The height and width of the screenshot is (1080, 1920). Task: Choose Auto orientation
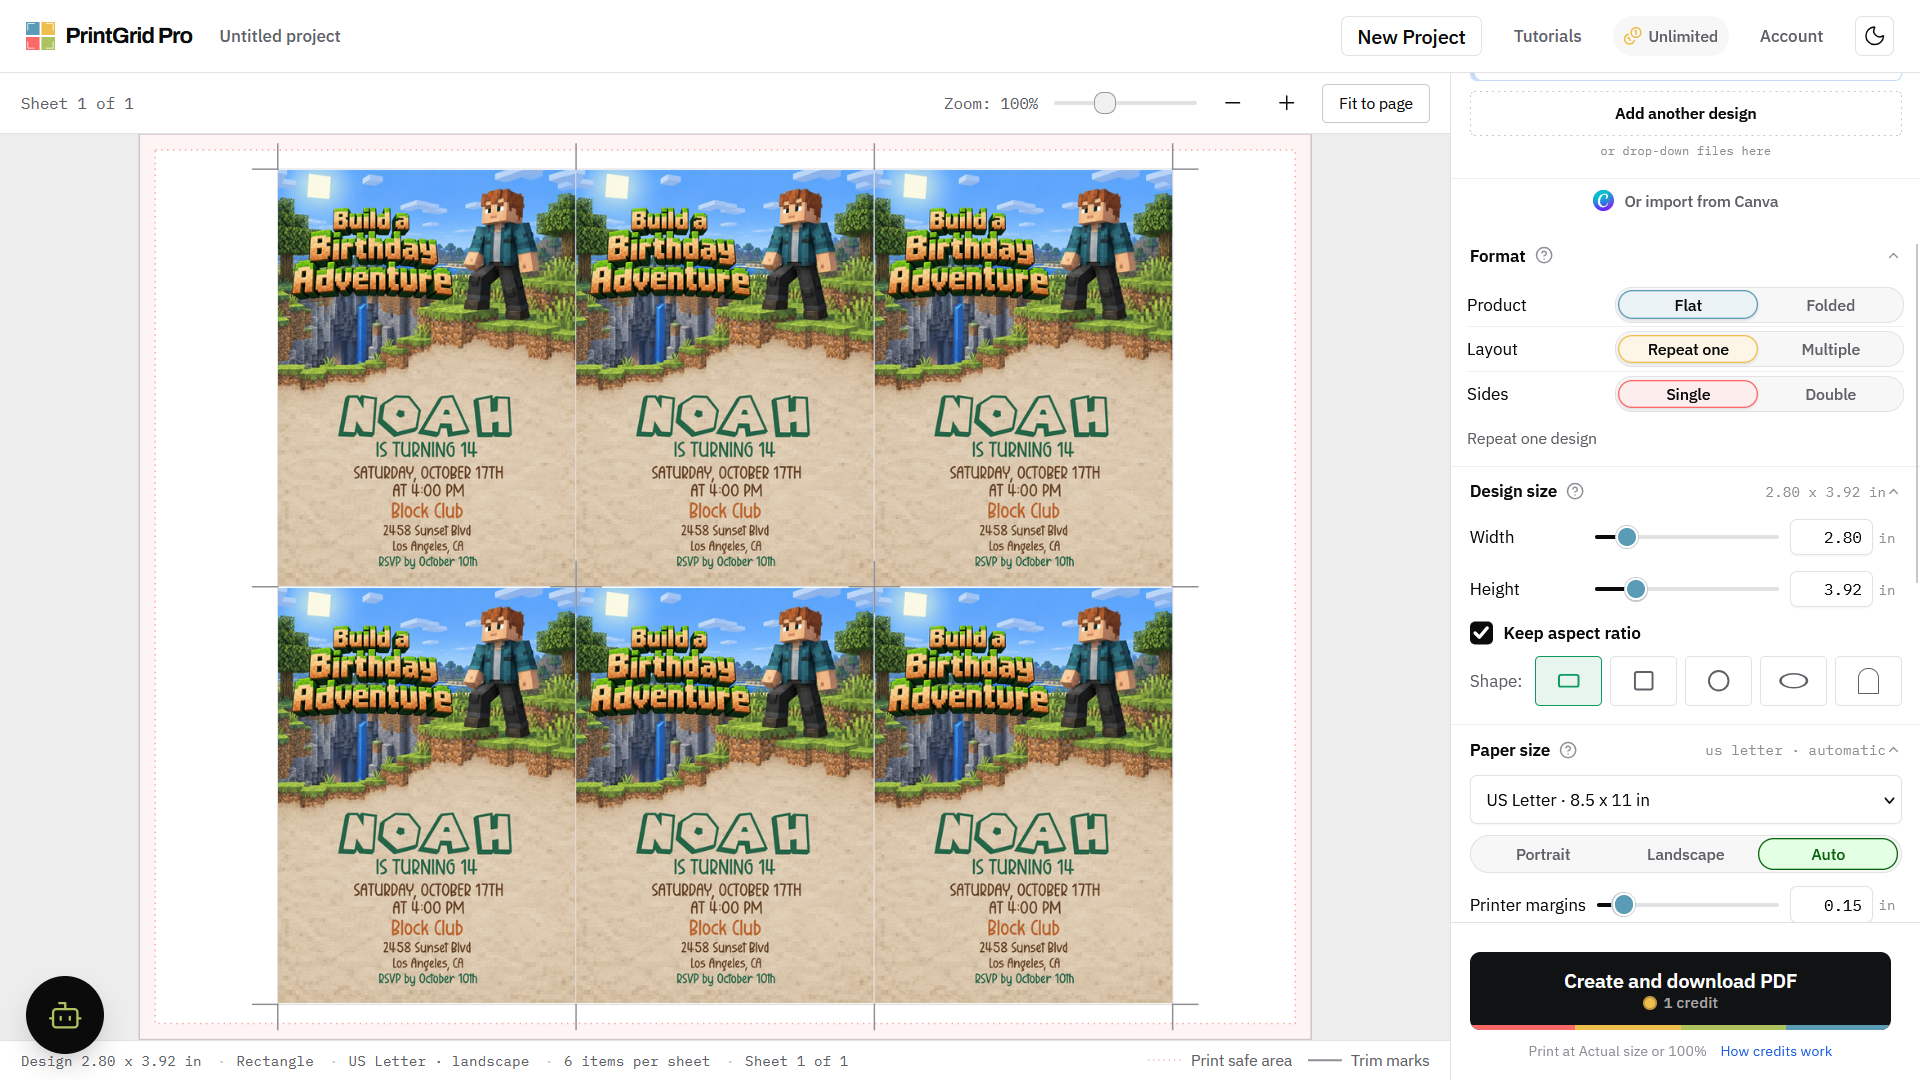click(1827, 854)
